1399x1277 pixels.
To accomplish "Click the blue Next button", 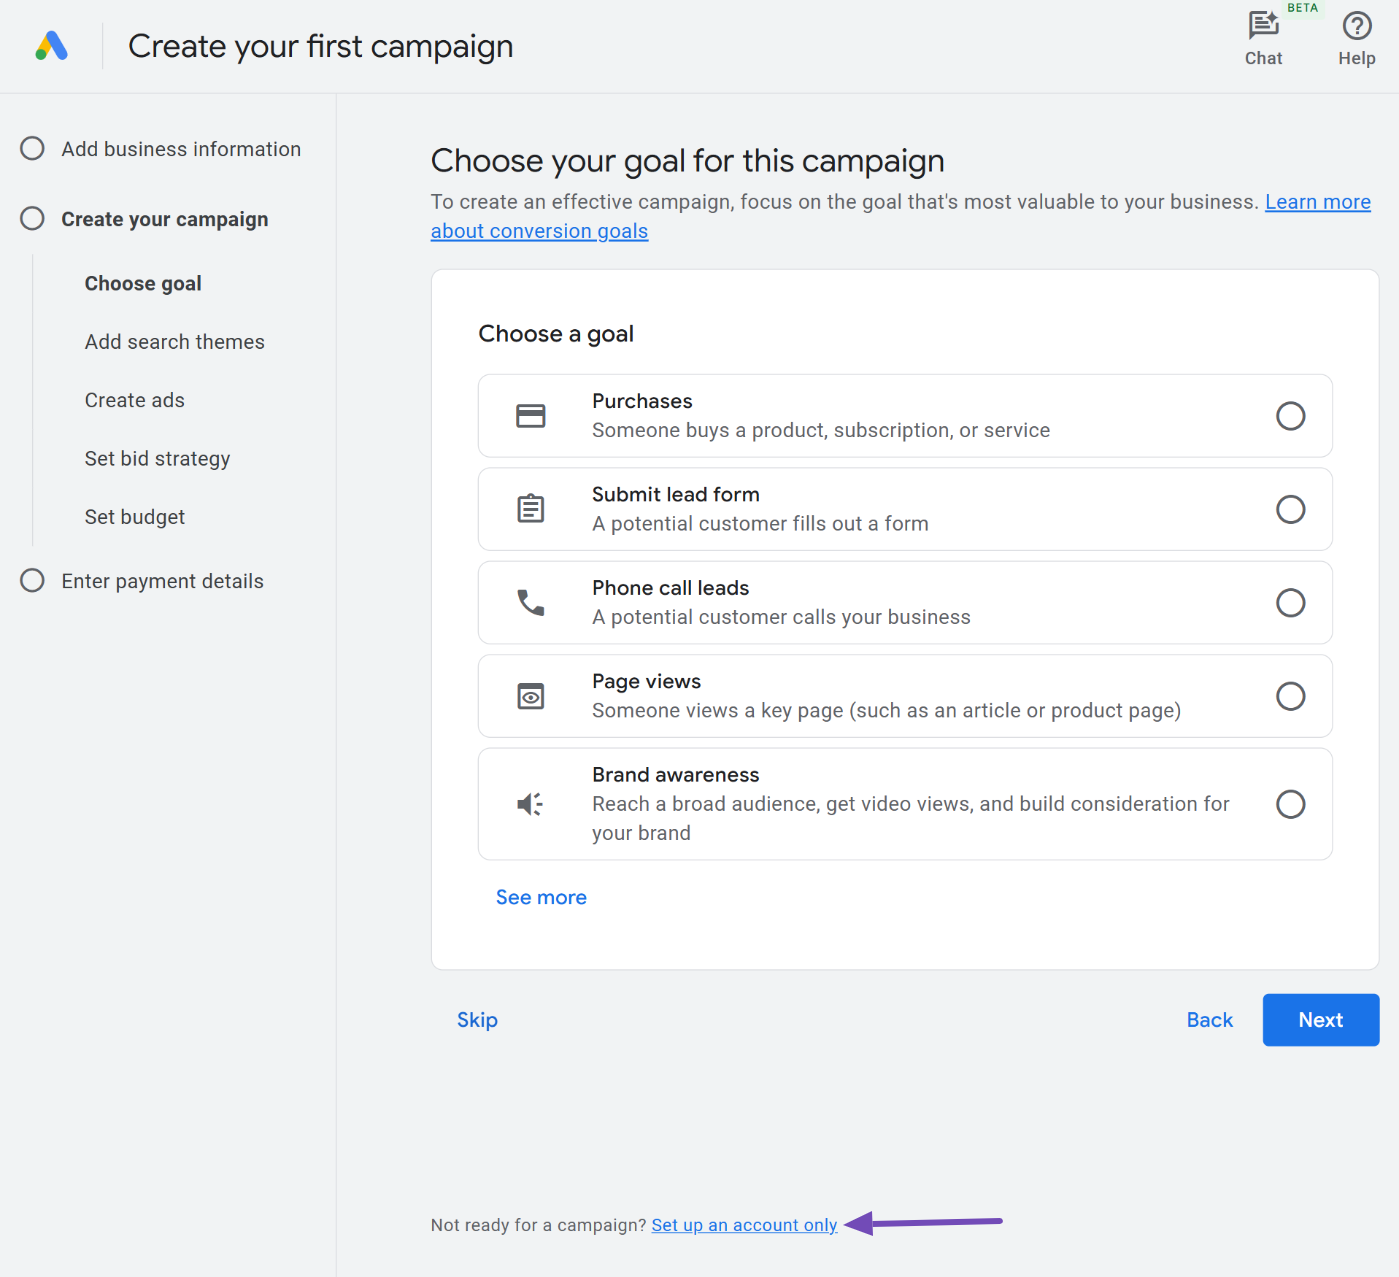I will pyautogui.click(x=1320, y=1020).
